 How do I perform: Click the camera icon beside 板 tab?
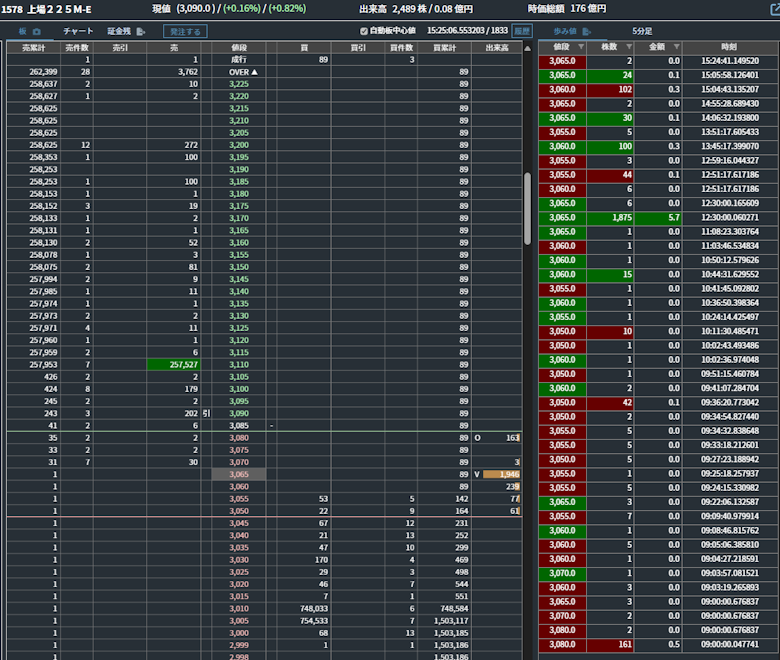[36, 31]
